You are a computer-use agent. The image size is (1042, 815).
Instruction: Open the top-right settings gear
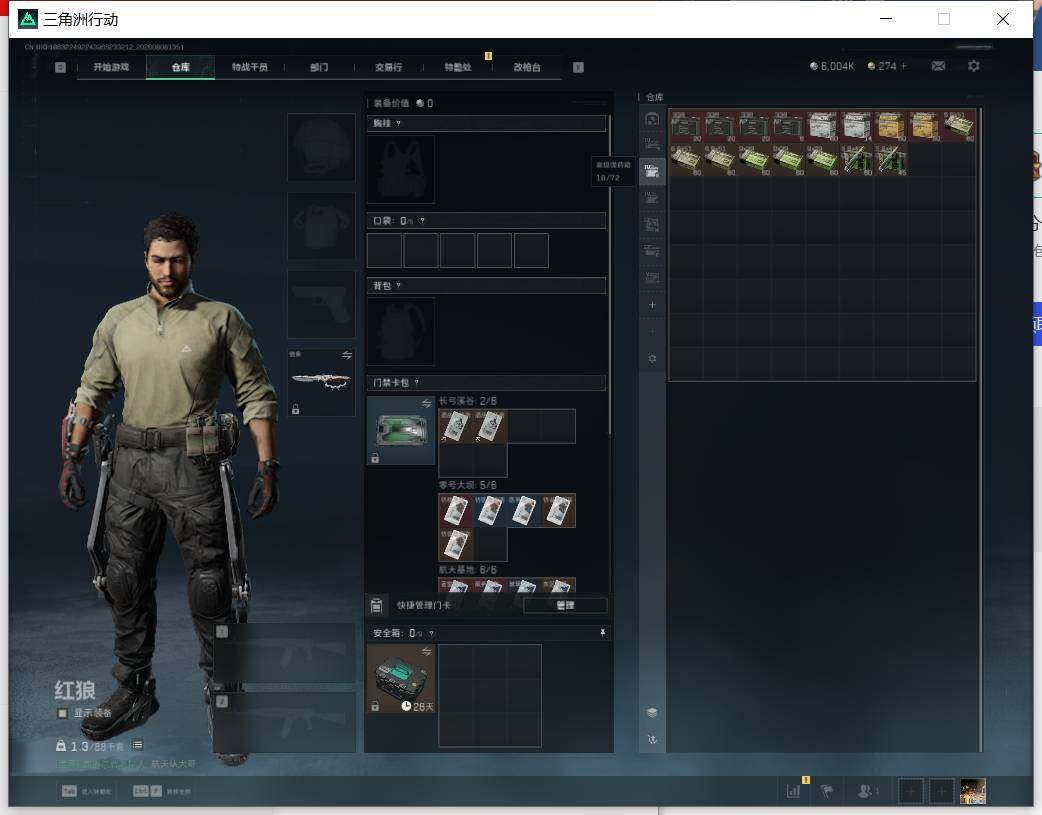(x=974, y=66)
